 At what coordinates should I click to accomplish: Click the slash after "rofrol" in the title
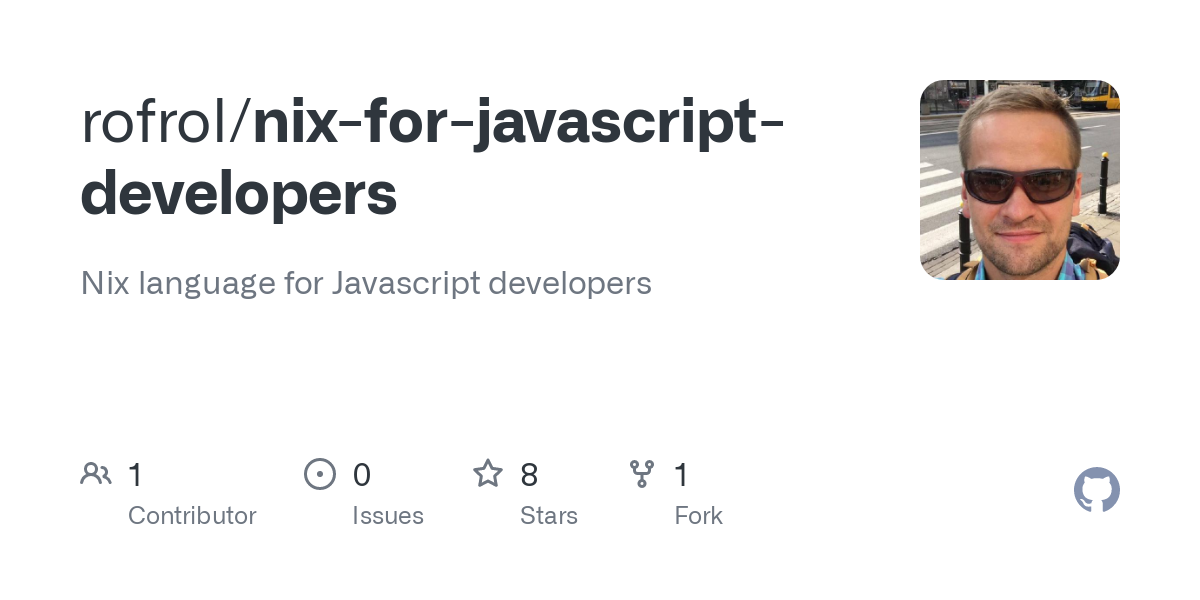click(240, 123)
